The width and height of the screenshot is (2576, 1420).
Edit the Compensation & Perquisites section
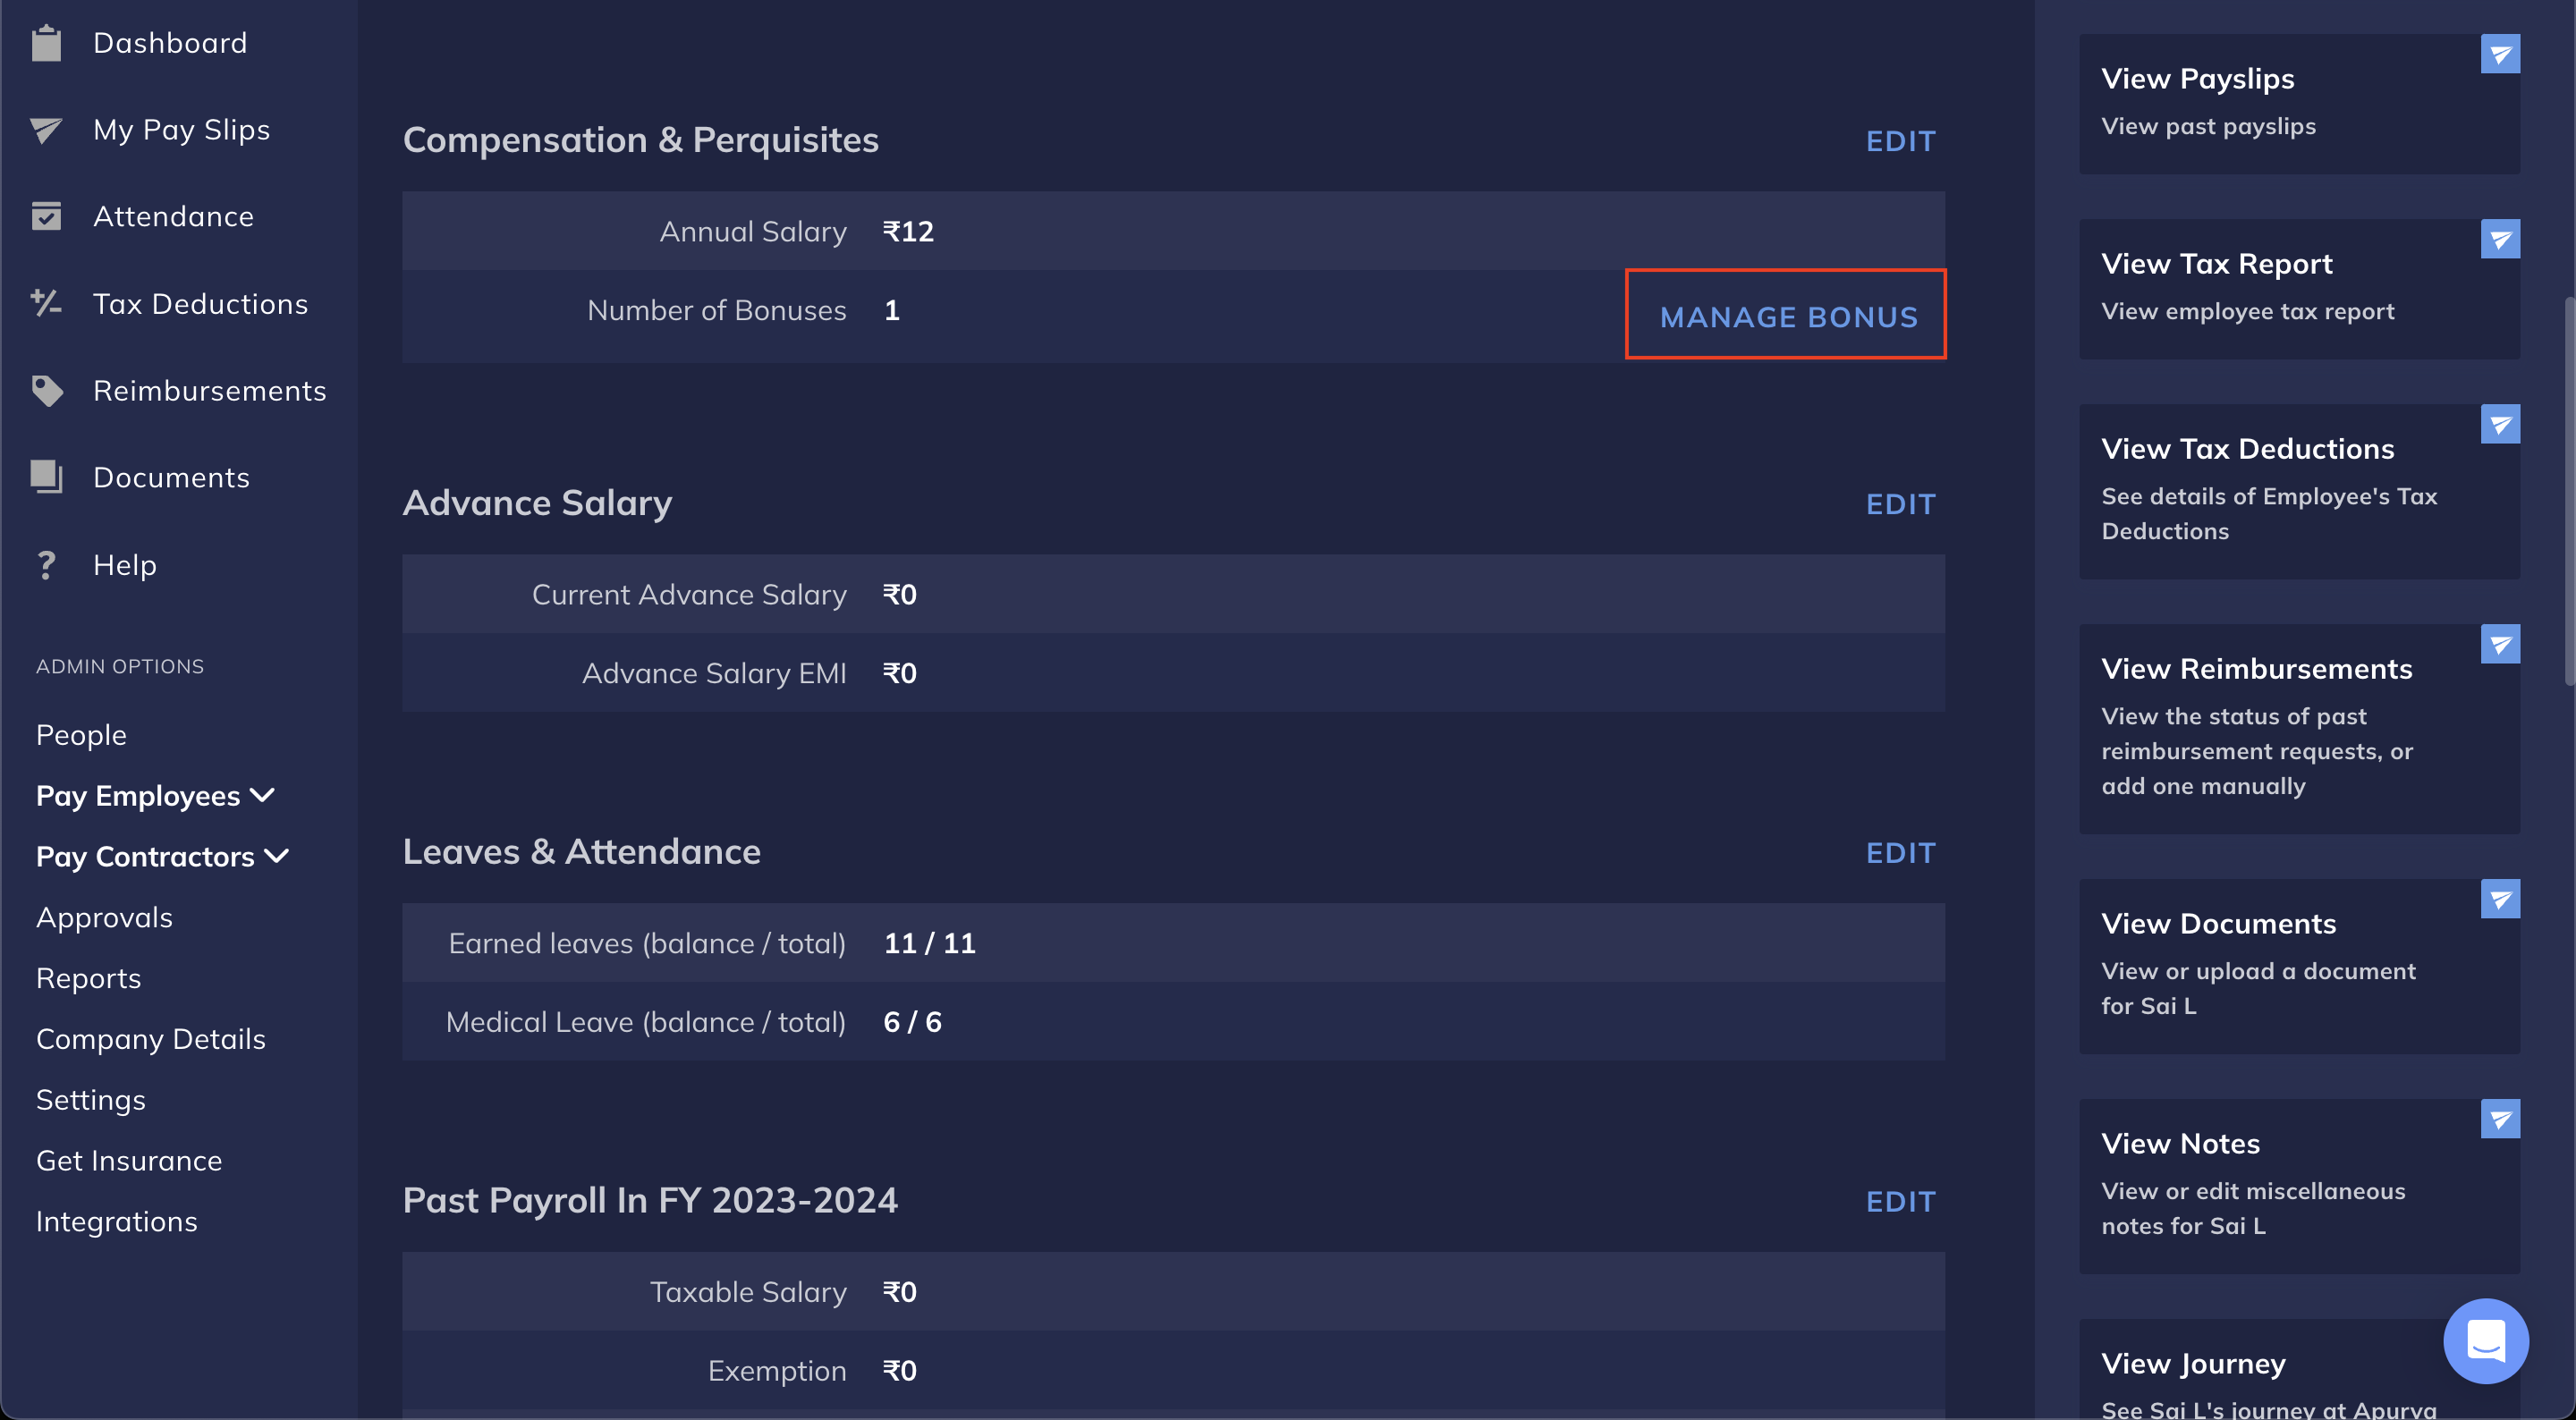point(1901,141)
